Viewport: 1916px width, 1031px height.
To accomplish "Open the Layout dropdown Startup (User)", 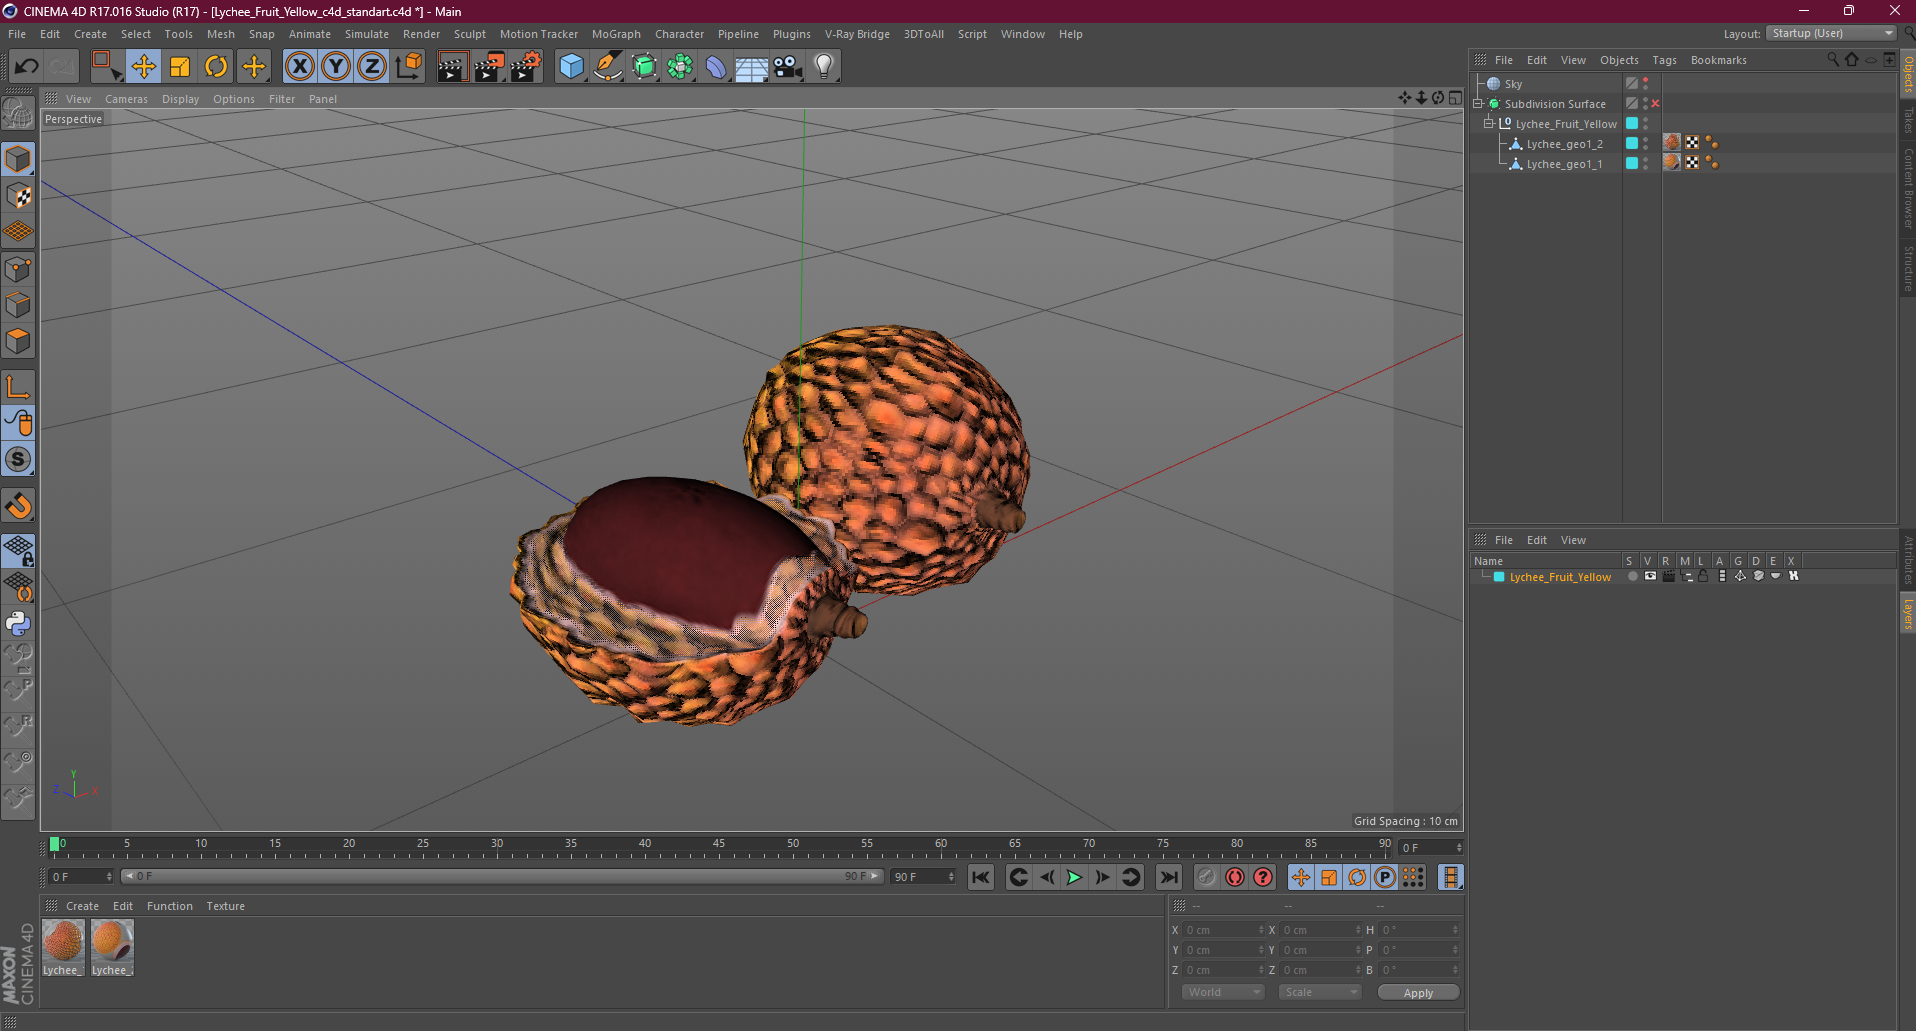I will pos(1832,33).
